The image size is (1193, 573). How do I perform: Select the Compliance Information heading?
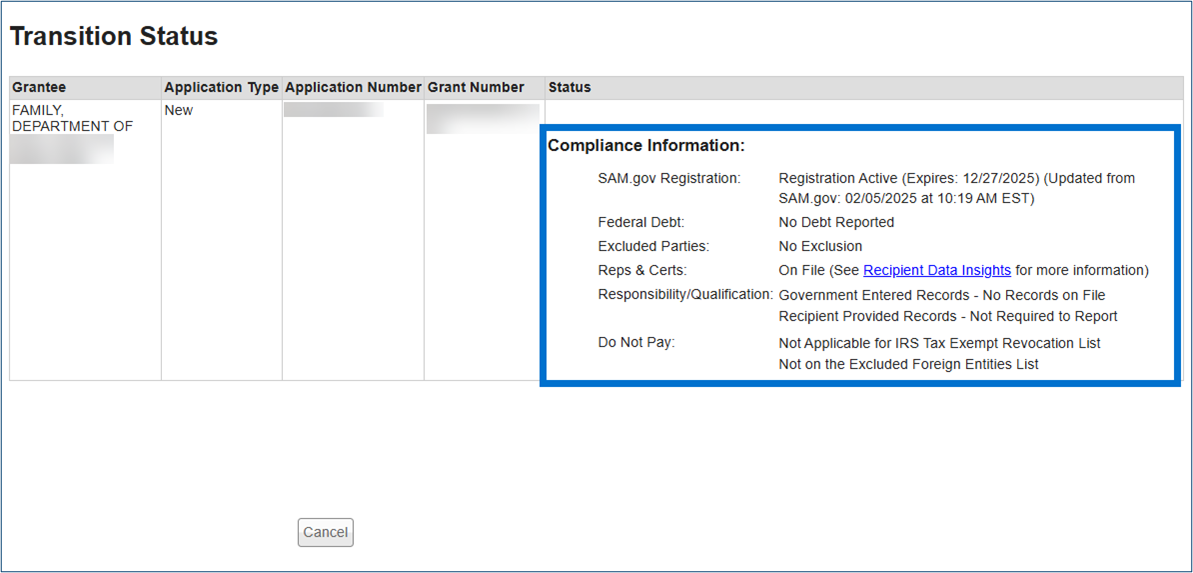pos(646,146)
